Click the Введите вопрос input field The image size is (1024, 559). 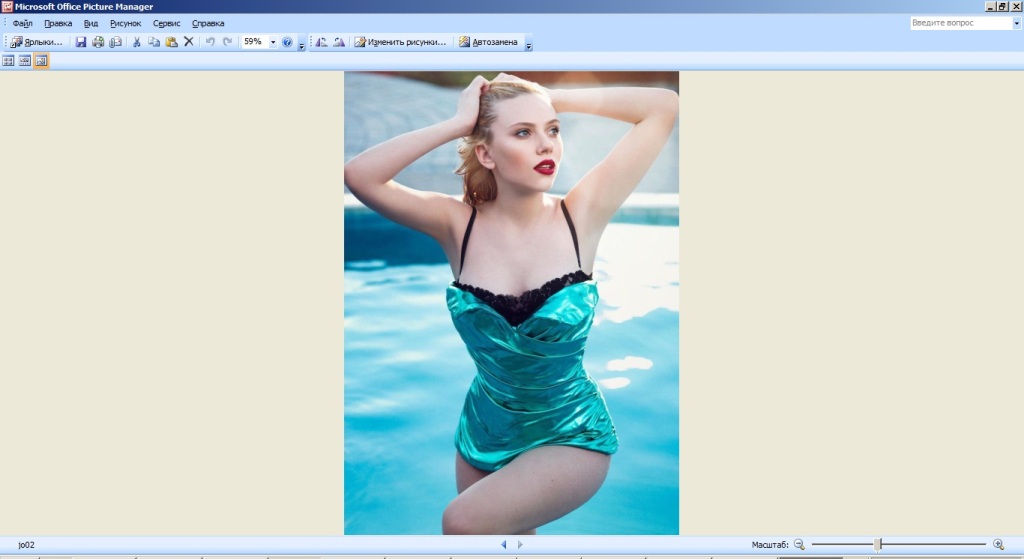point(960,22)
